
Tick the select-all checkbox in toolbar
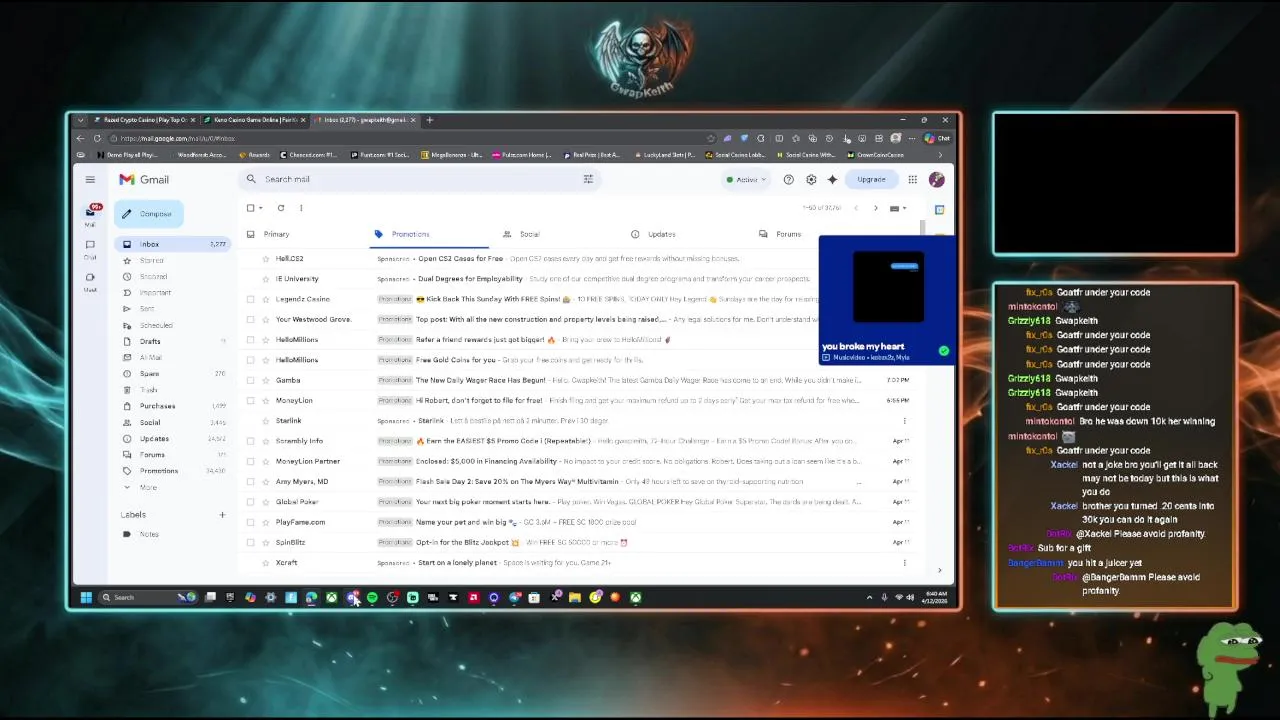[250, 208]
